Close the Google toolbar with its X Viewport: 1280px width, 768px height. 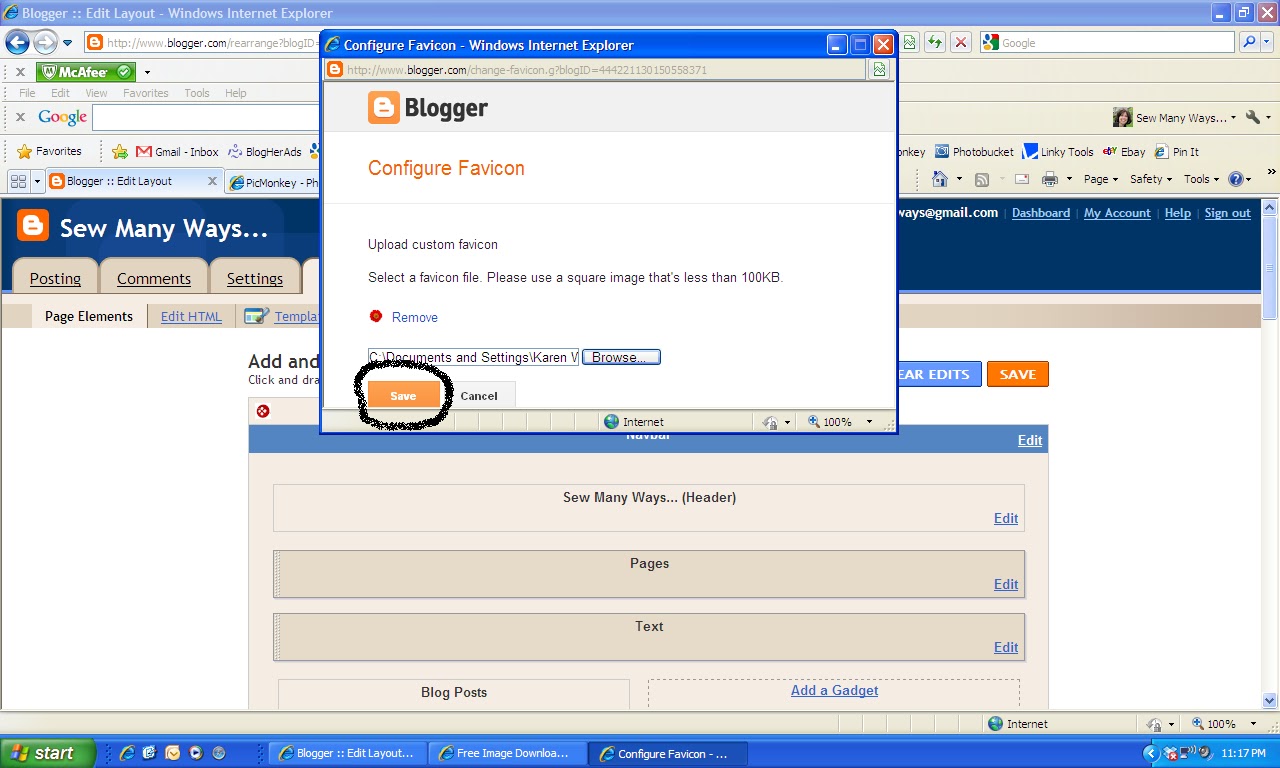(19, 117)
